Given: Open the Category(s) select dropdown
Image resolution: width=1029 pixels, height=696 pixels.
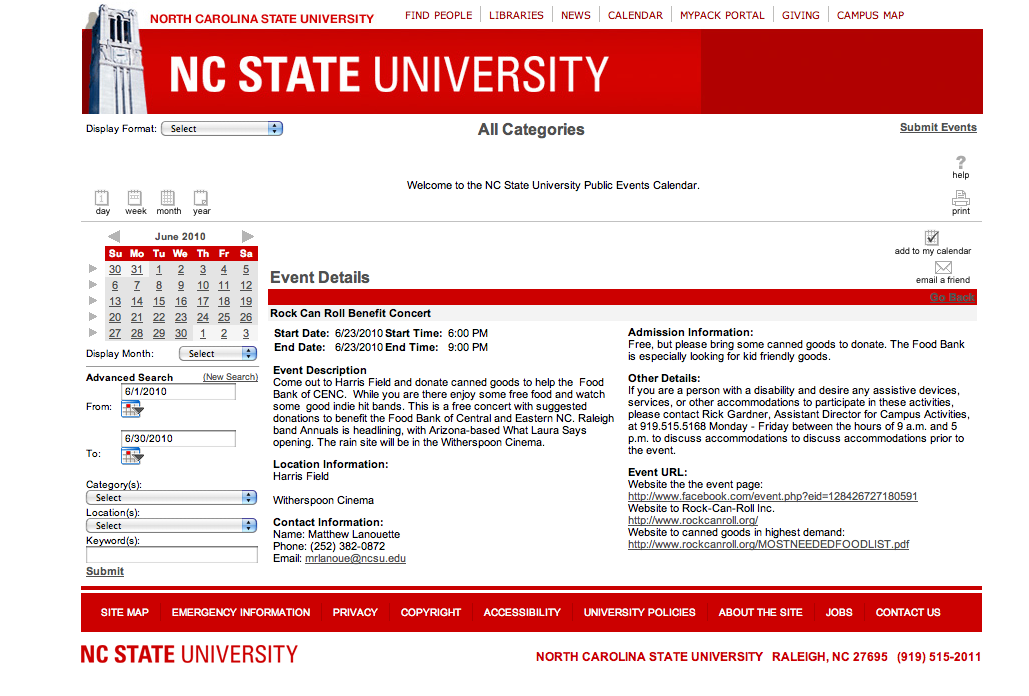Looking at the screenshot, I should click(171, 498).
